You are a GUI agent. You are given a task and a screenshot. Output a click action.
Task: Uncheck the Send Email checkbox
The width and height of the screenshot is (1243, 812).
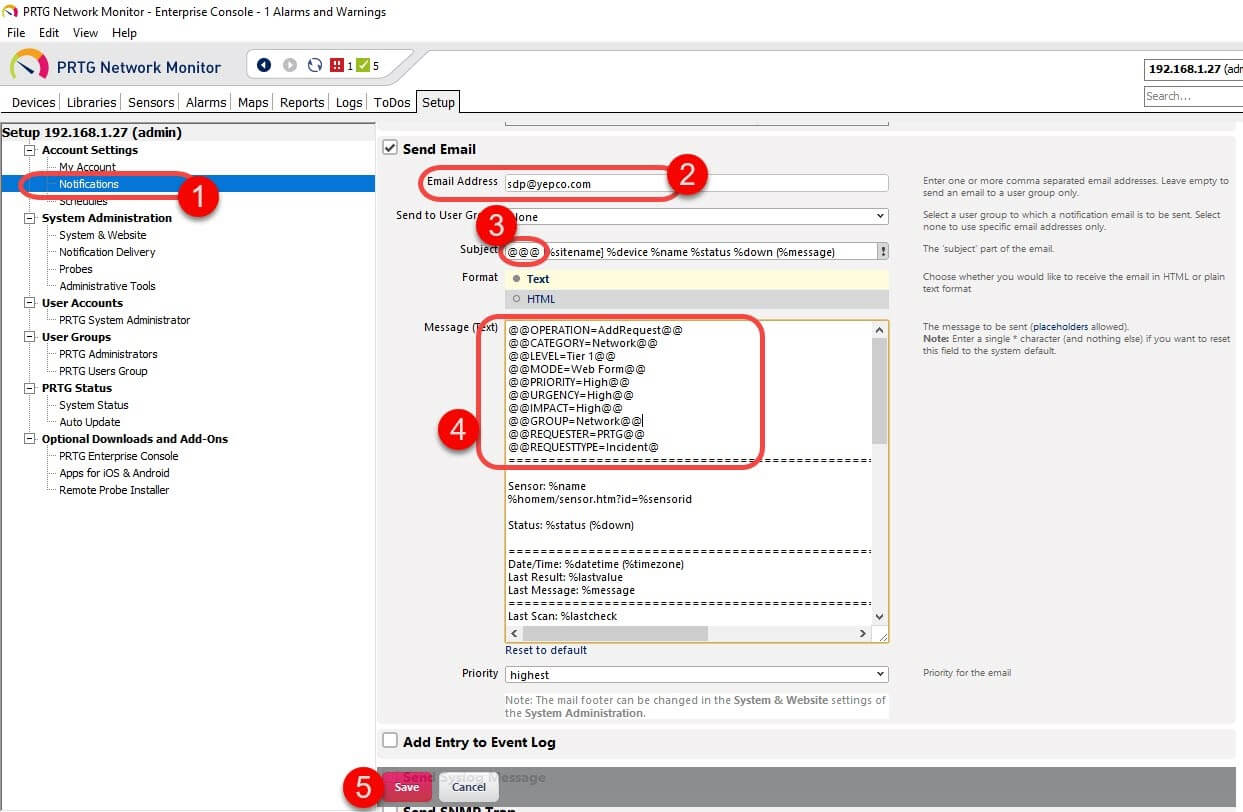pos(390,148)
